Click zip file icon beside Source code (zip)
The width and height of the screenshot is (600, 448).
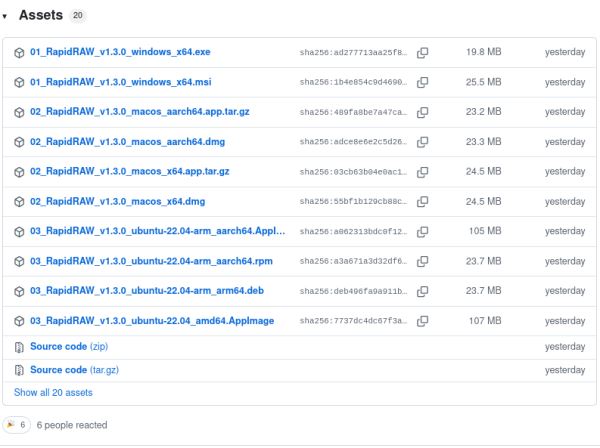[19, 347]
